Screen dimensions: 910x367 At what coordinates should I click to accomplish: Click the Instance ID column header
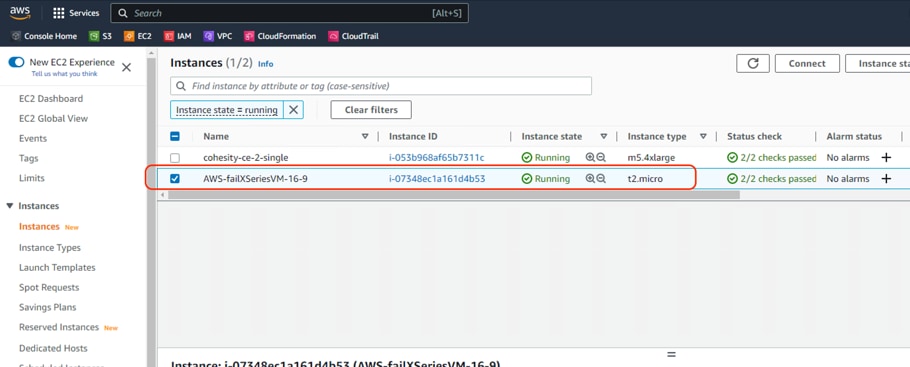(413, 136)
